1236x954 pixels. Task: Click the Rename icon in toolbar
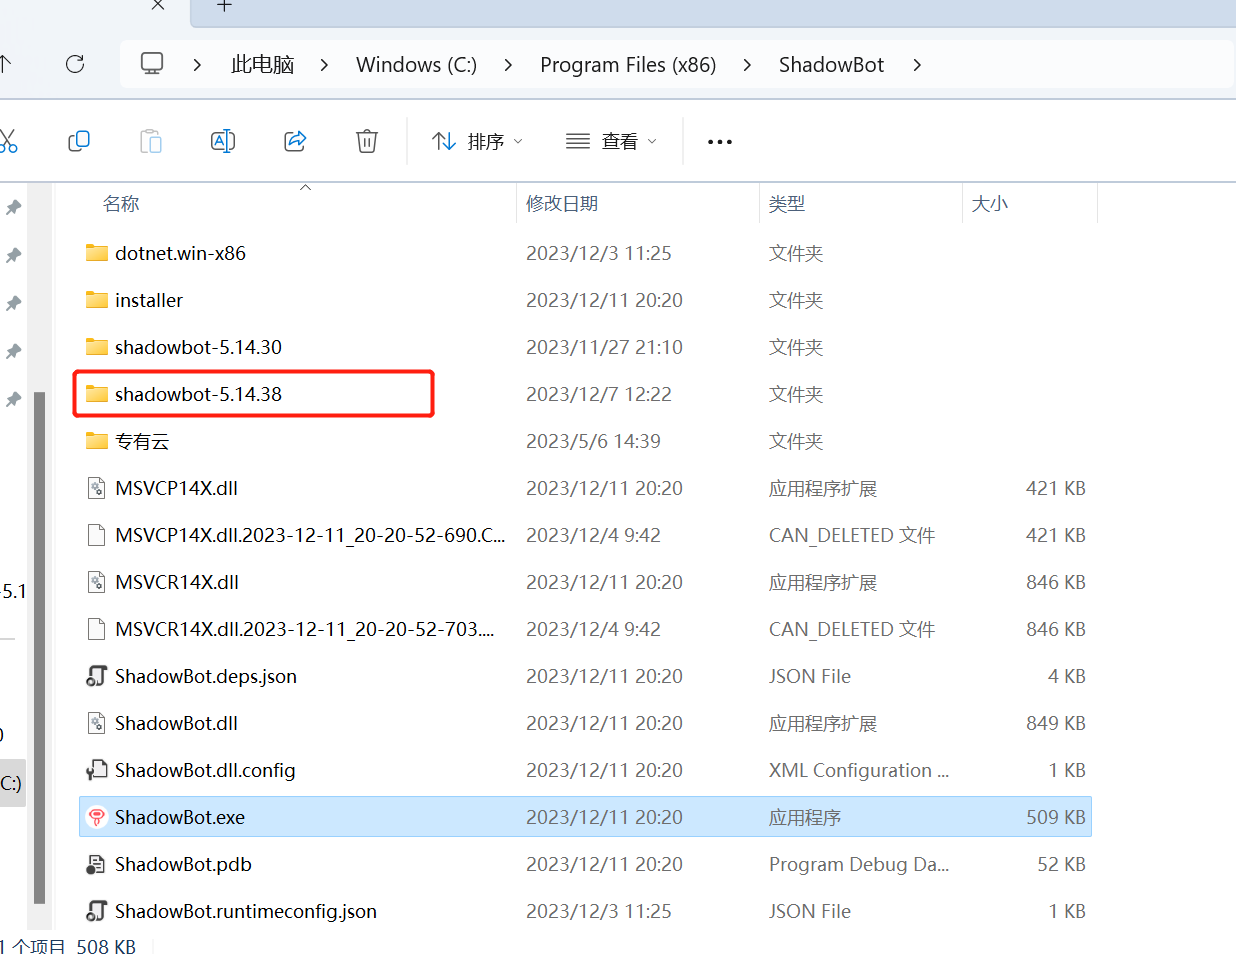click(x=223, y=141)
